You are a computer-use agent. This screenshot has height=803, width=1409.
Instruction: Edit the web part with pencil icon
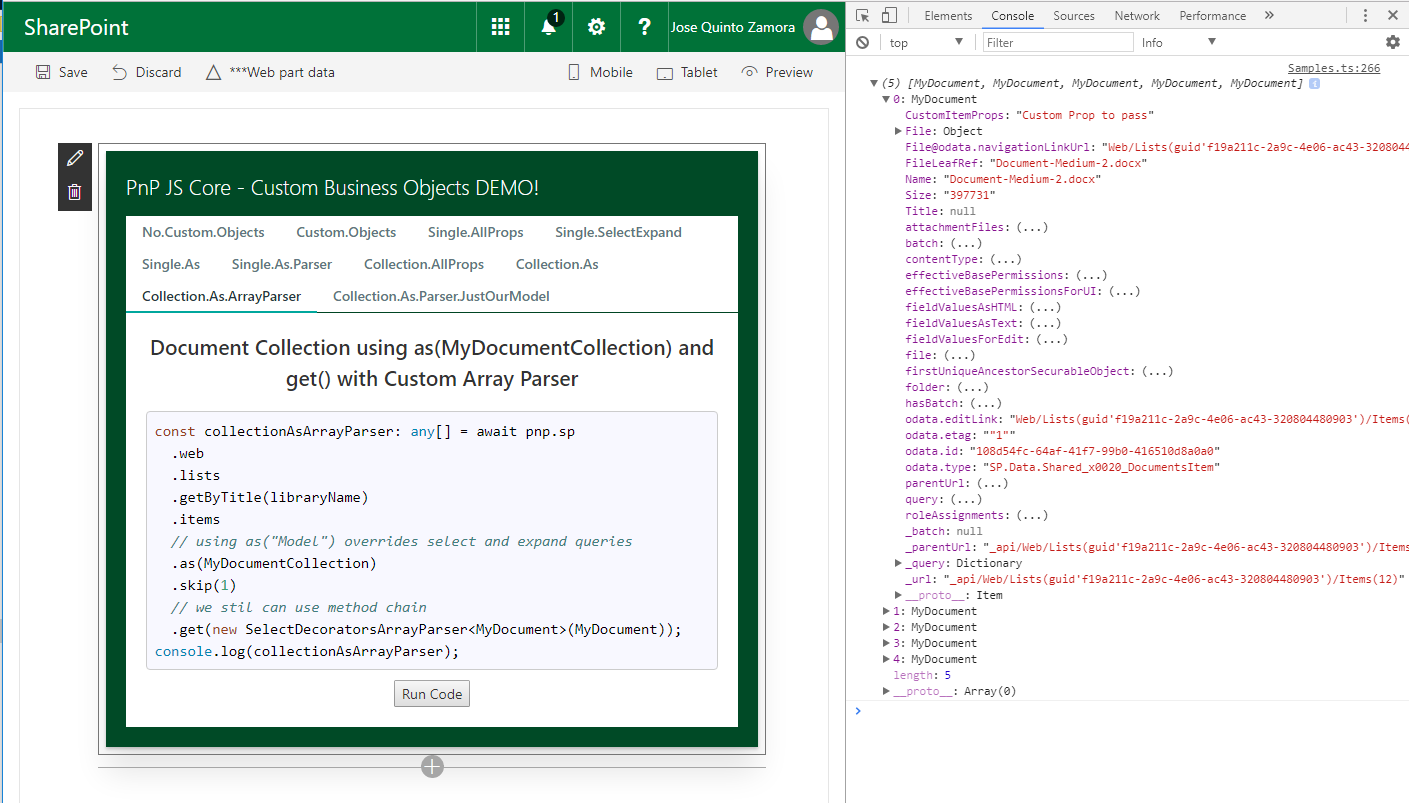75,158
